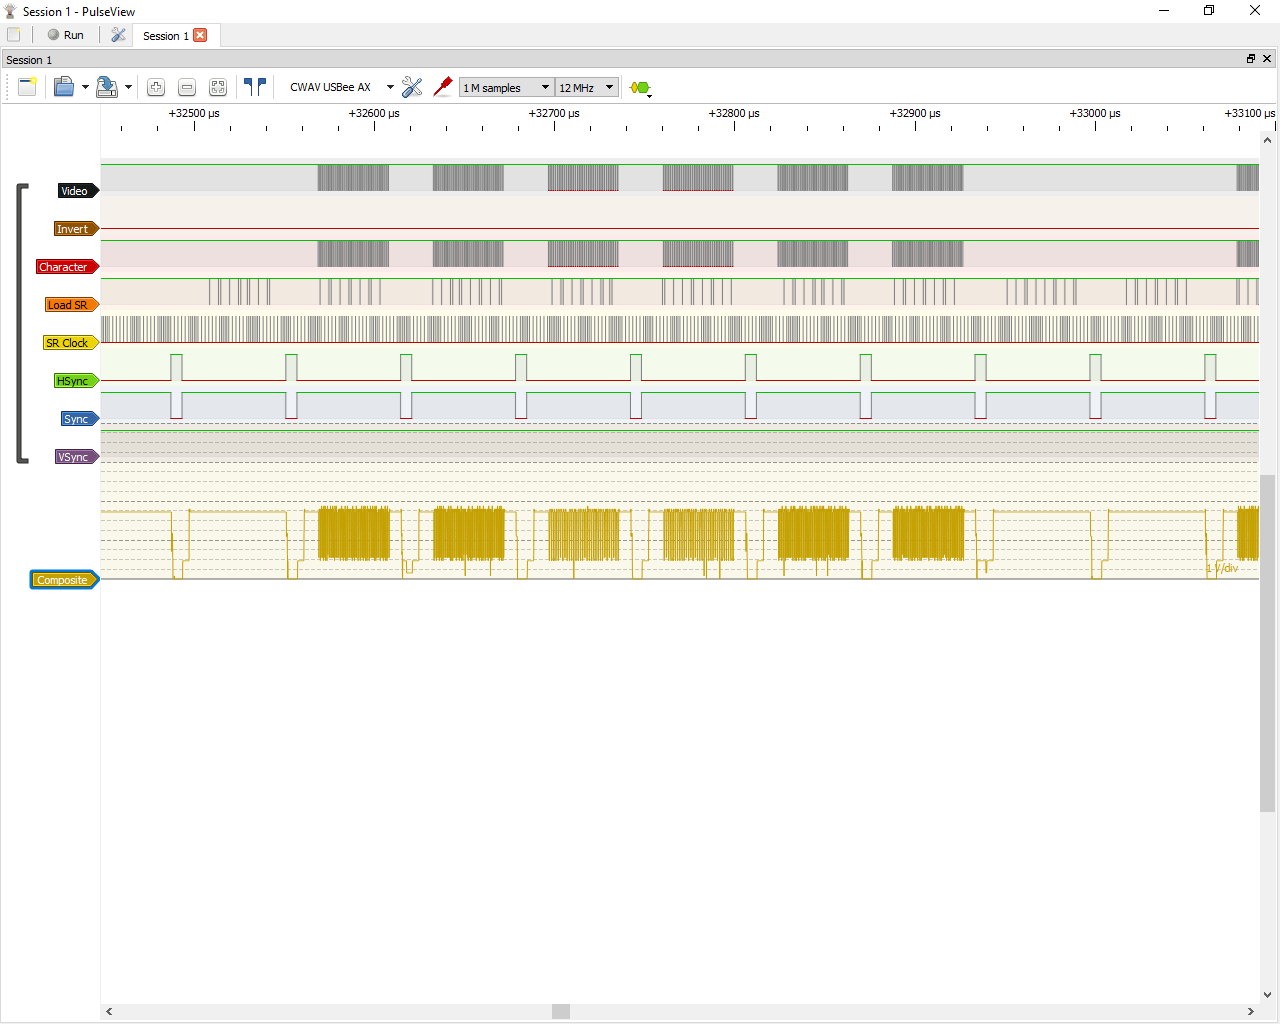Create a new session with the blank-page icon
This screenshot has width=1280, height=1024.
coord(27,87)
